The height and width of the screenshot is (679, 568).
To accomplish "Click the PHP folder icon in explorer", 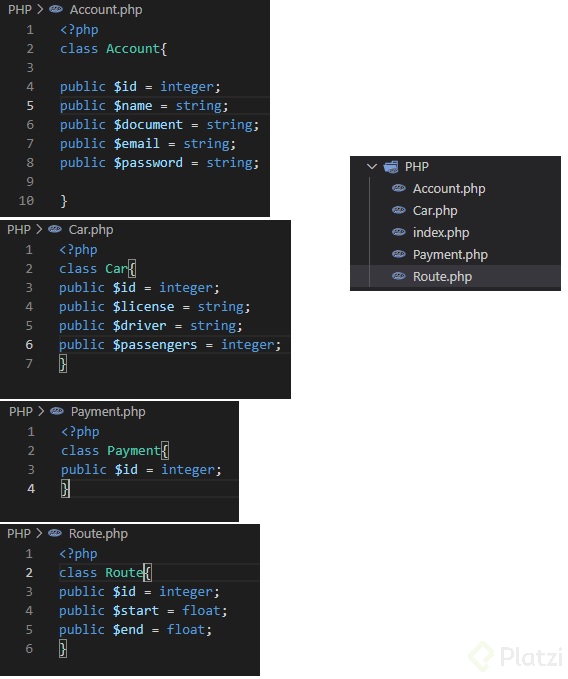I will pyautogui.click(x=391, y=167).
